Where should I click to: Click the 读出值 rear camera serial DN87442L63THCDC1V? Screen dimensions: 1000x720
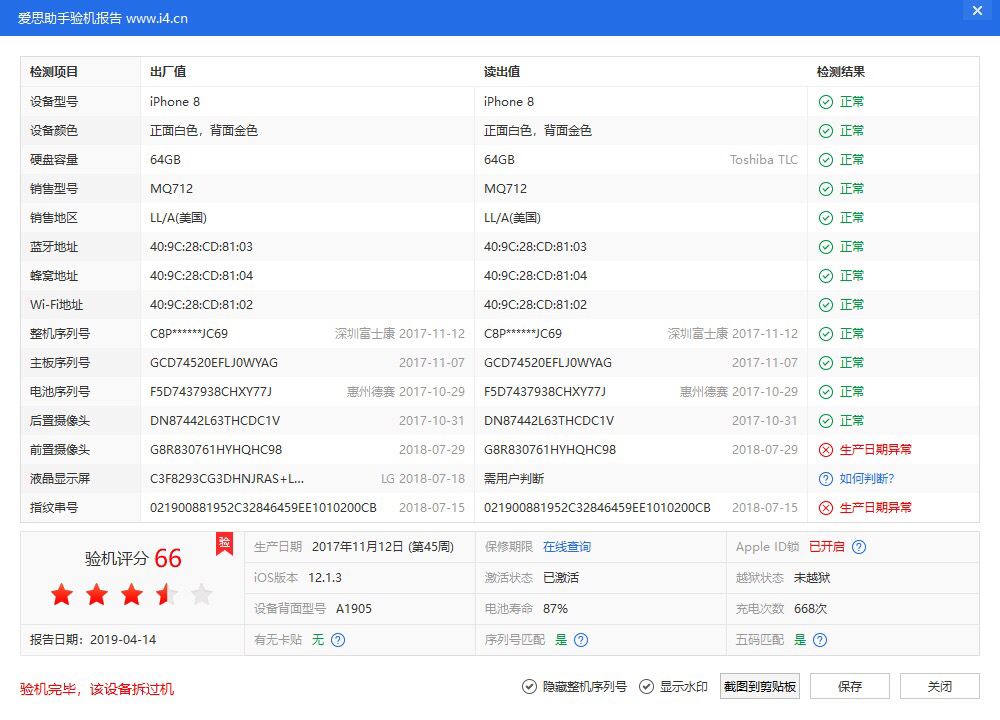pyautogui.click(x=548, y=421)
